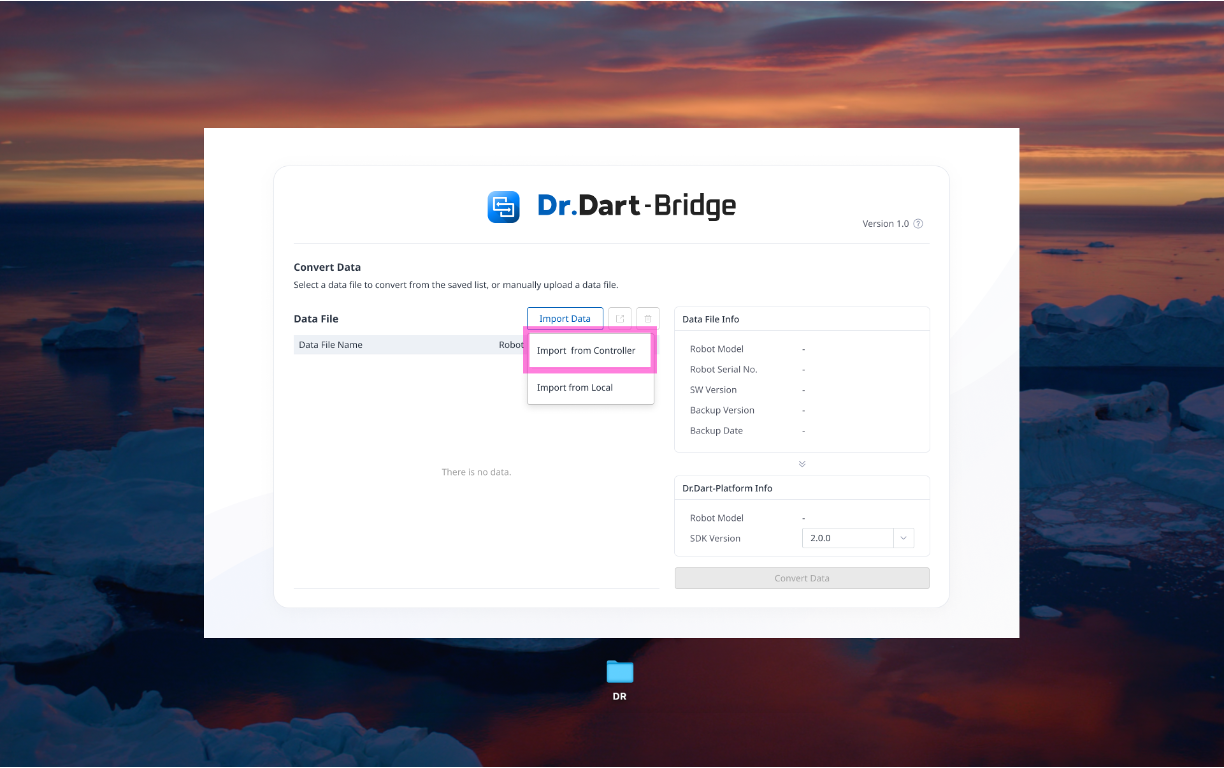Click the Import Data button
Screen dimensions: 1224x768
click(565, 319)
